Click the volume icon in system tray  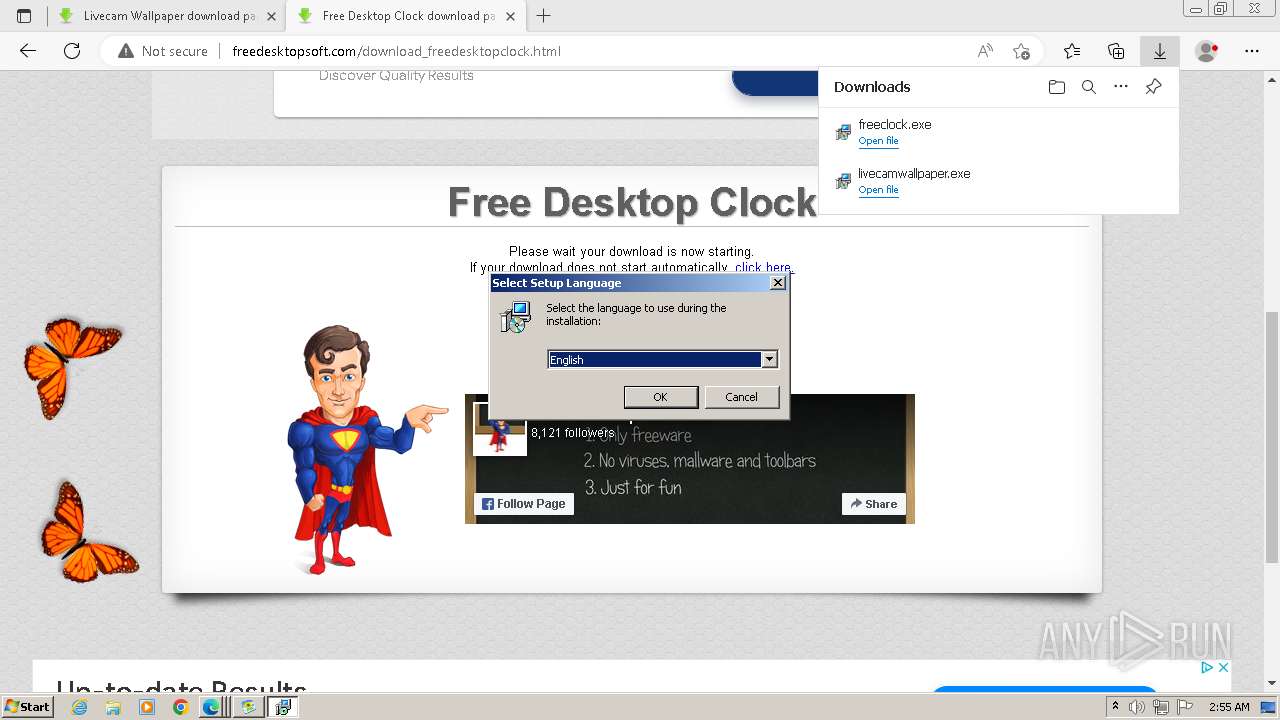click(x=1138, y=707)
